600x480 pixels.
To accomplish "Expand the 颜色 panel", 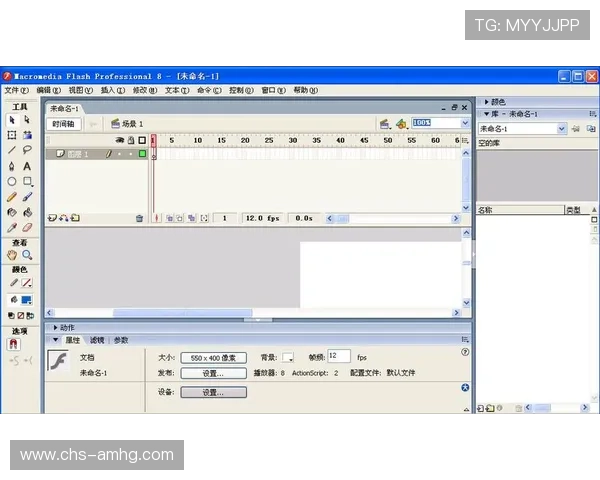I will tap(486, 102).
